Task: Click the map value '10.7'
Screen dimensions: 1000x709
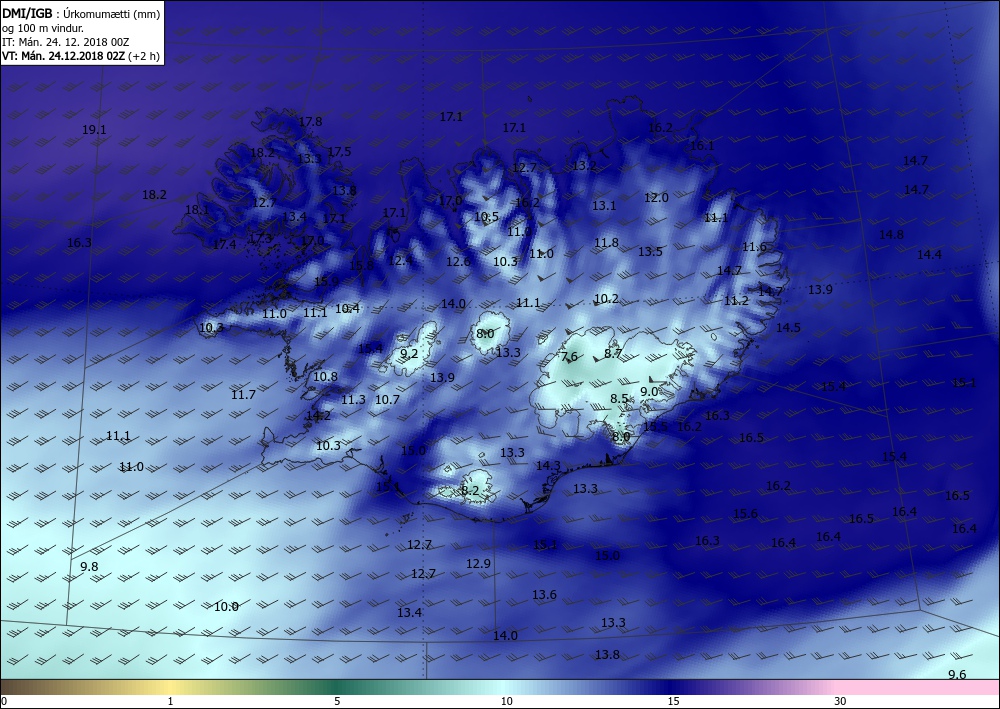Action: click(x=386, y=399)
